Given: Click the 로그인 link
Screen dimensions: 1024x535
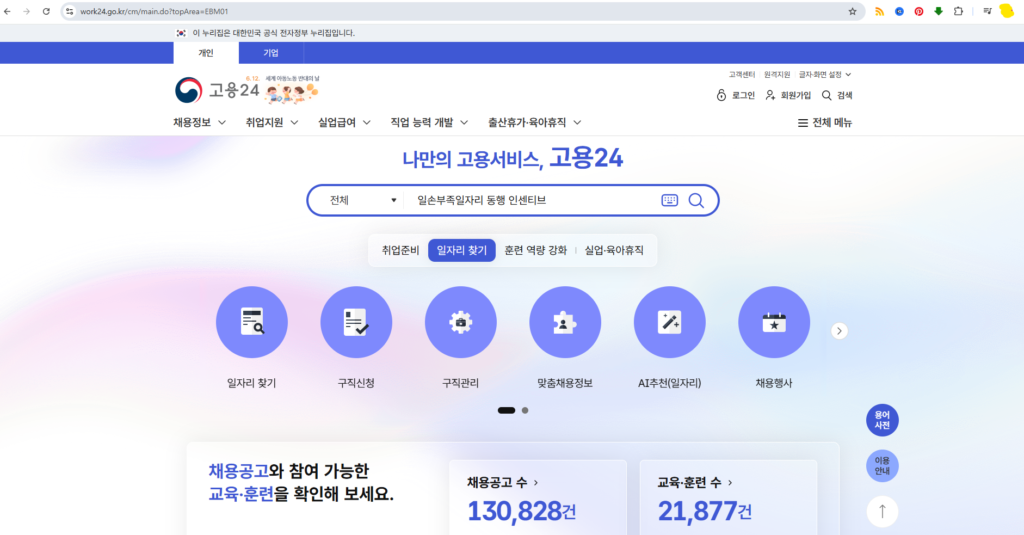Looking at the screenshot, I should click(x=736, y=95).
